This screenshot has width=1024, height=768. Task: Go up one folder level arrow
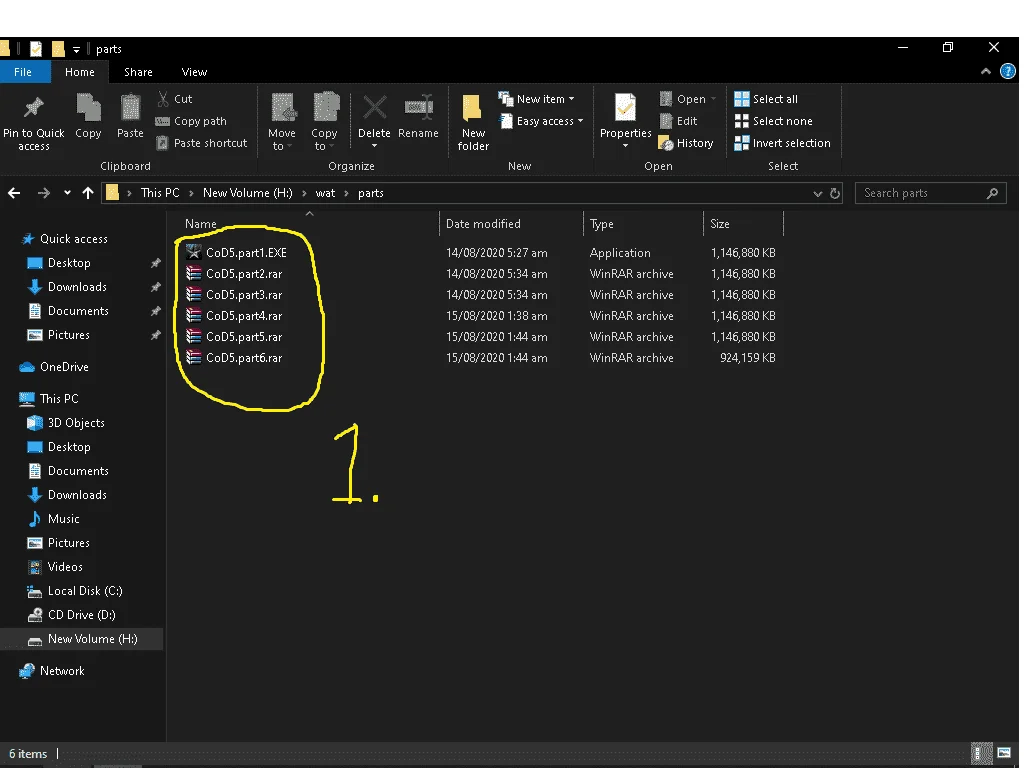tap(88, 193)
